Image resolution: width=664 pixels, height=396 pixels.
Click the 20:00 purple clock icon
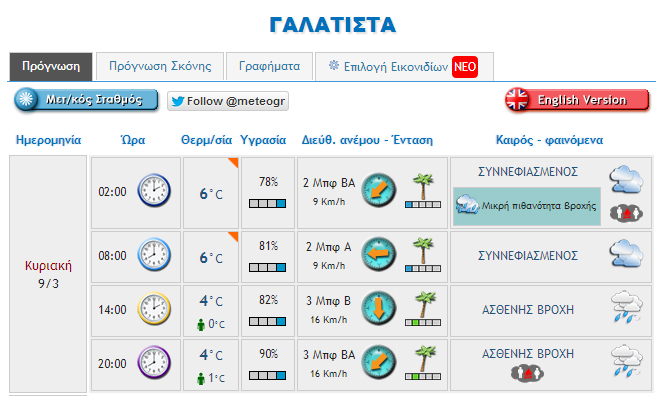click(154, 362)
